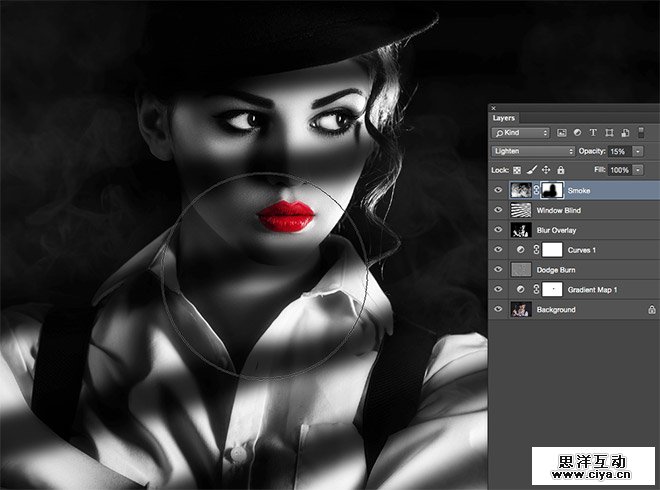The image size is (660, 490).
Task: Click the lock all padlock icon
Action: coord(560,170)
